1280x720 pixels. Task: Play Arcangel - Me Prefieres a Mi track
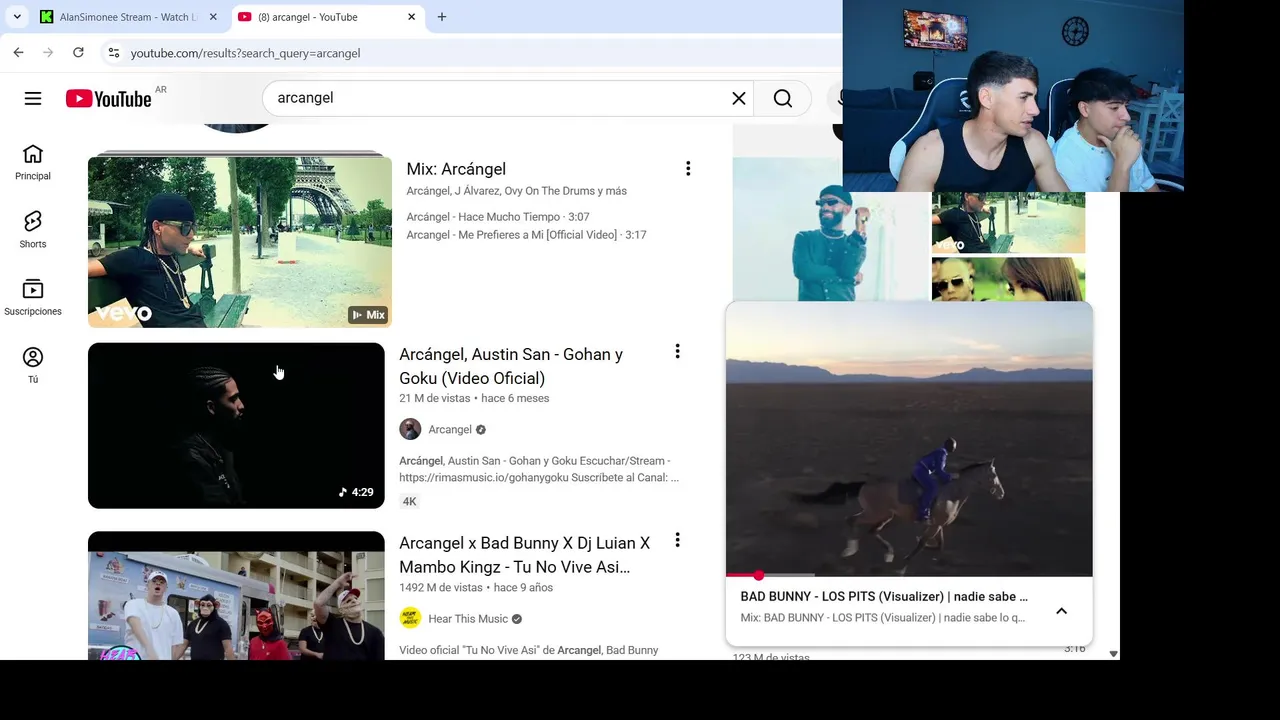pos(526,235)
